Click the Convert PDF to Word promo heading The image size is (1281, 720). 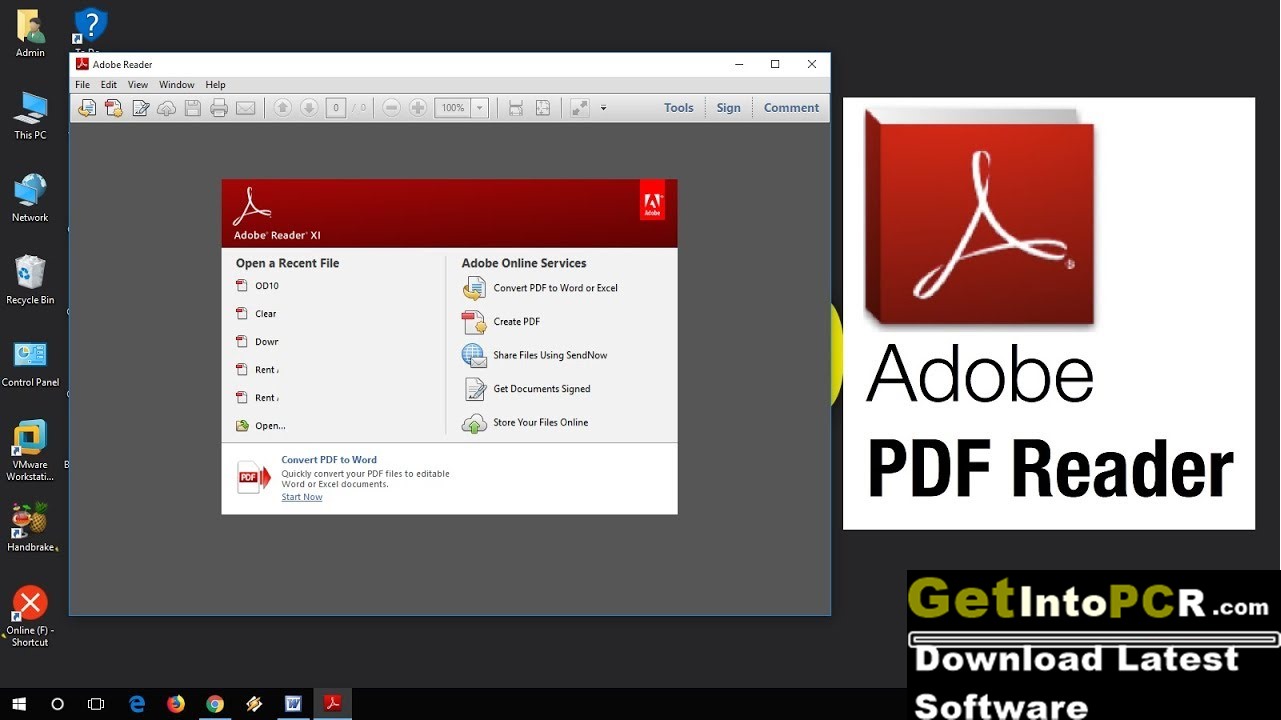pos(329,460)
